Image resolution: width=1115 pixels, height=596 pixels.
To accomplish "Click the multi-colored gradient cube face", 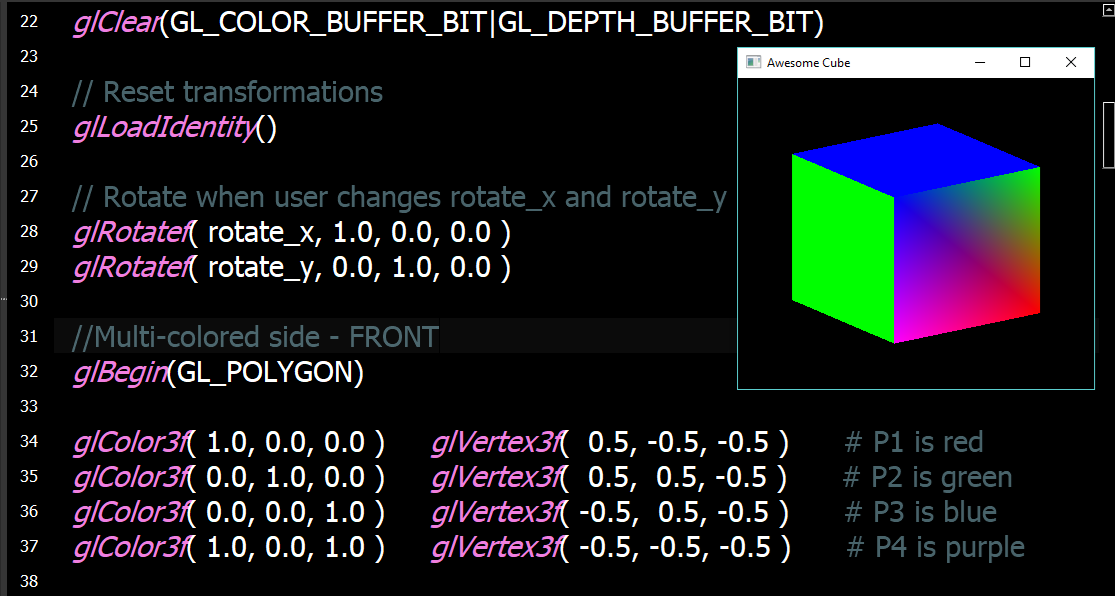I will coord(968,255).
